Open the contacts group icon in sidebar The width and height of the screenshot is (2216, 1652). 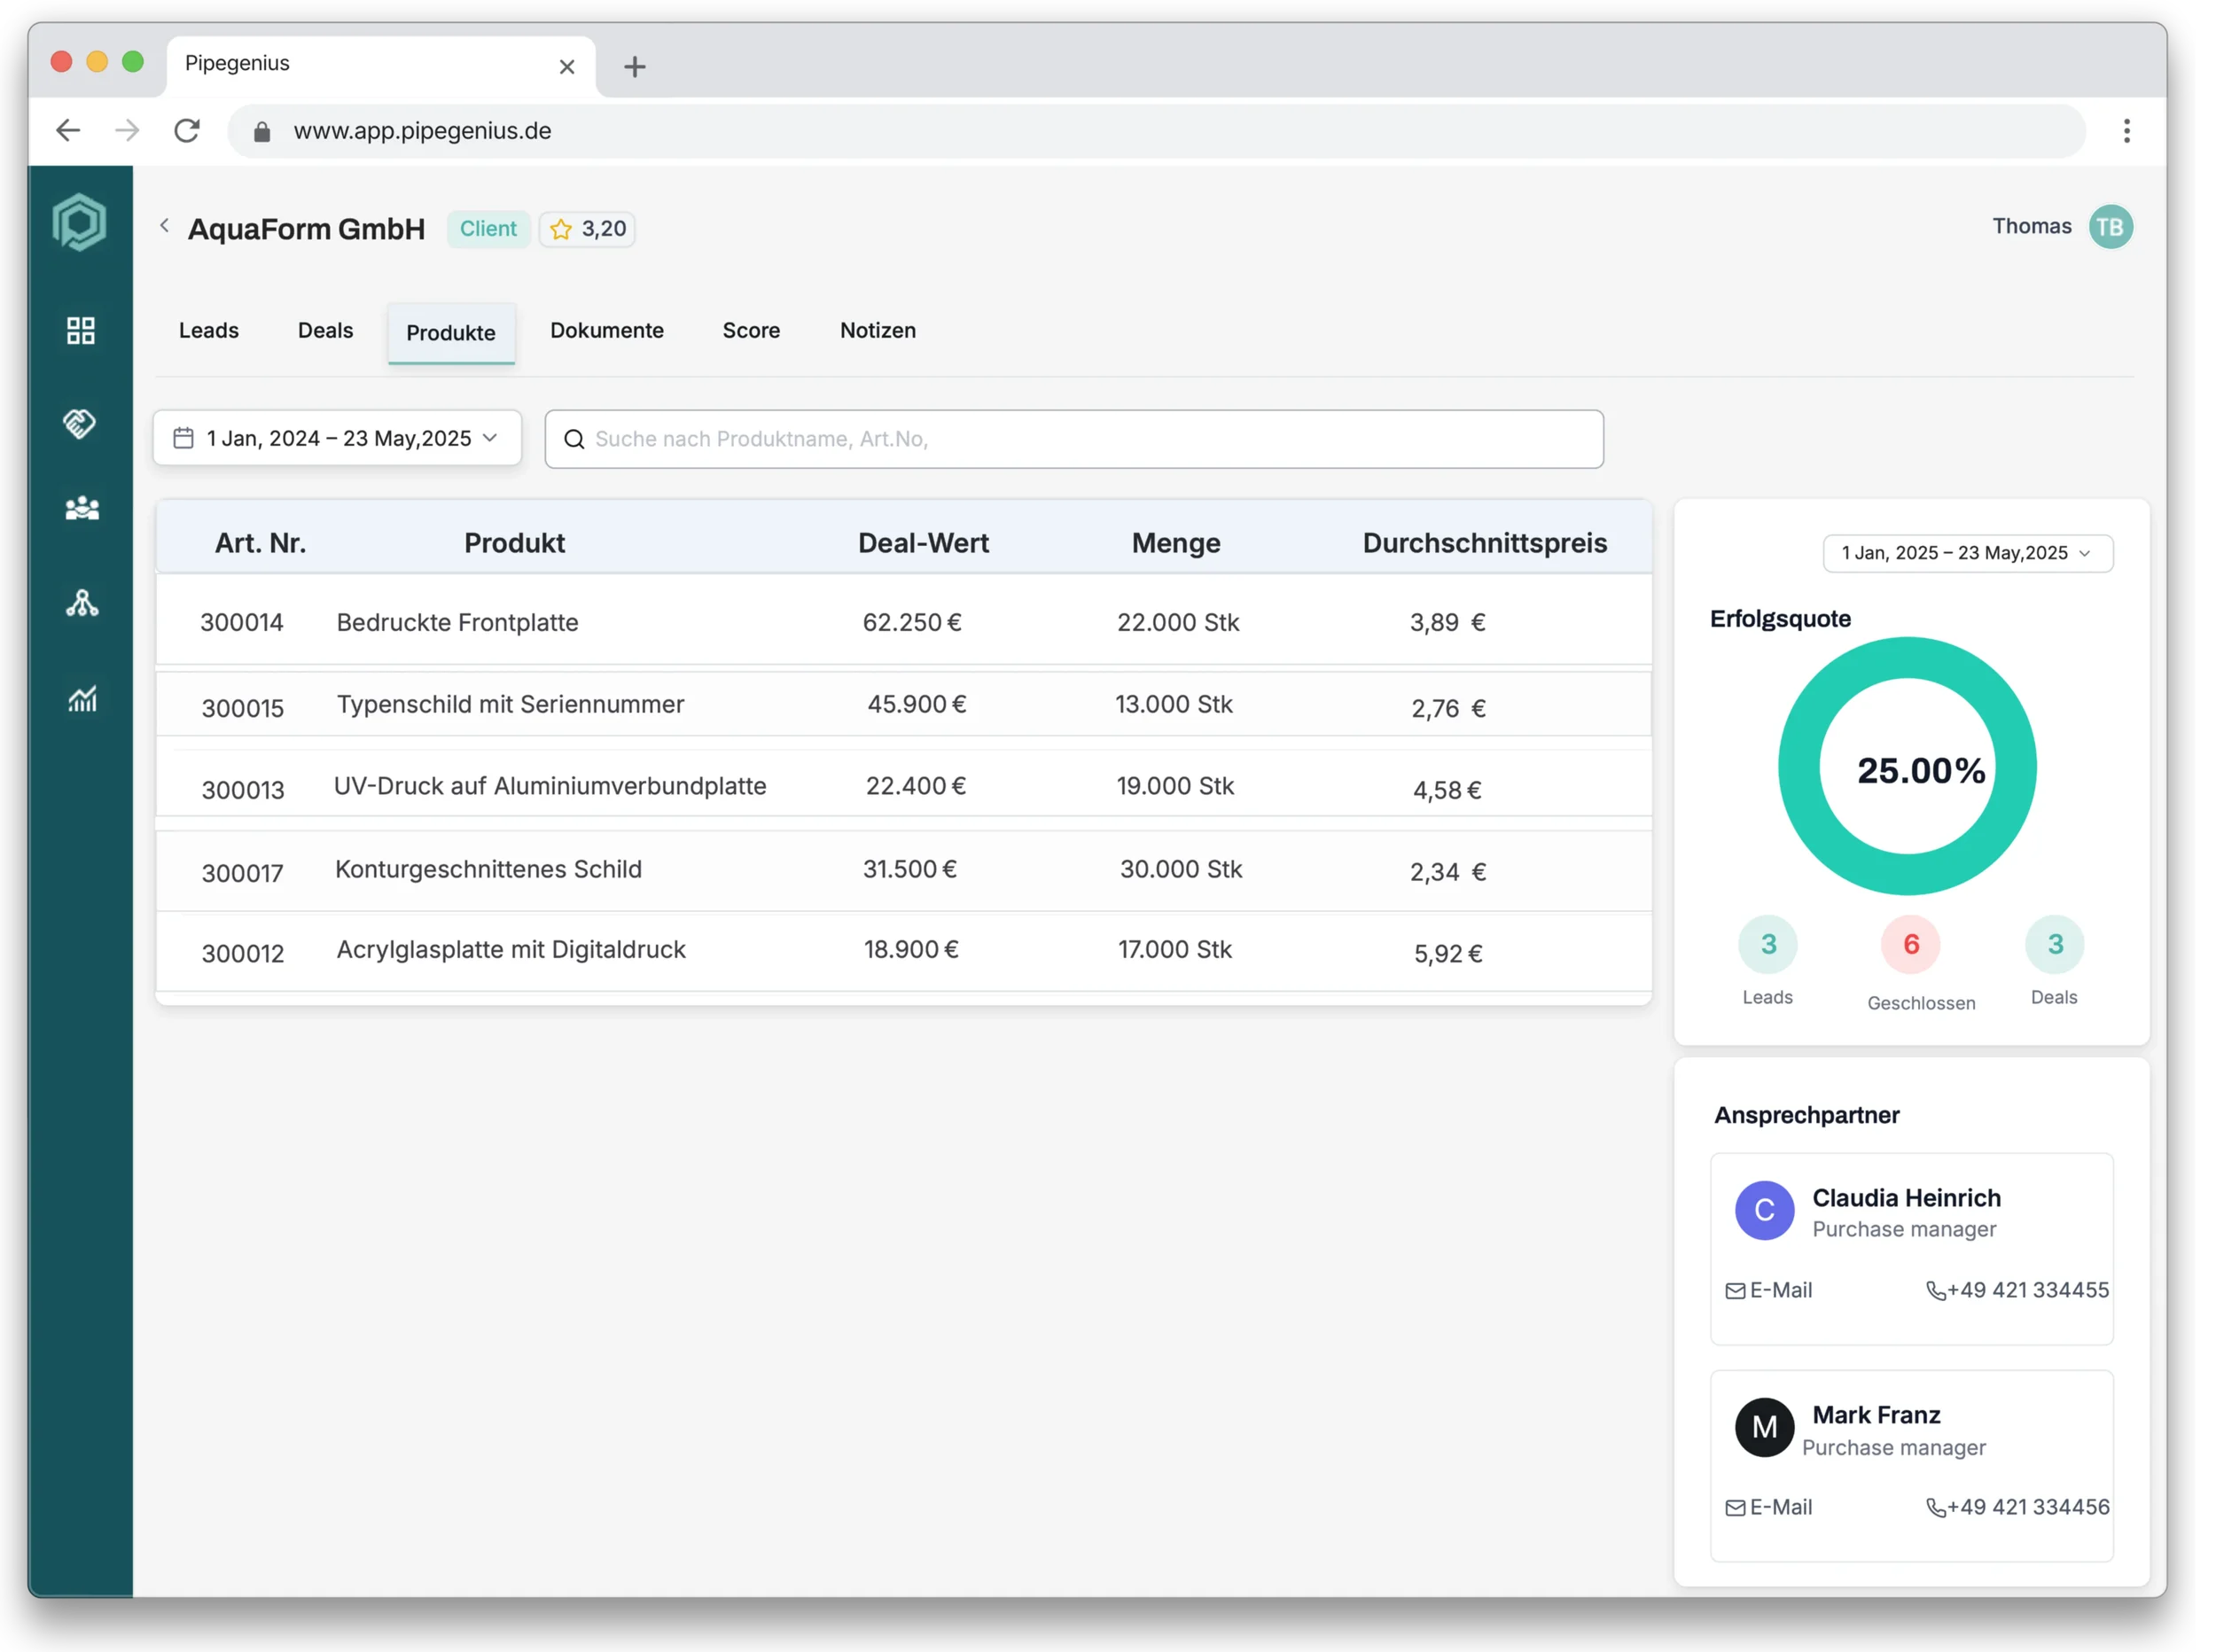coord(81,509)
